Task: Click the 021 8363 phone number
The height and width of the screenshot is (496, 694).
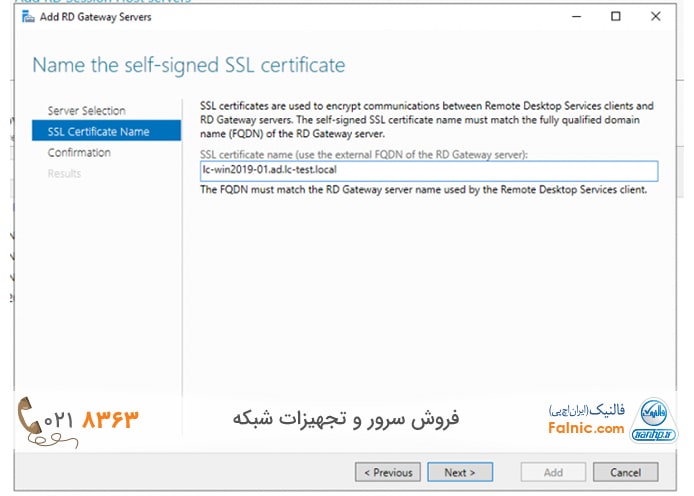Action: [x=105, y=417]
